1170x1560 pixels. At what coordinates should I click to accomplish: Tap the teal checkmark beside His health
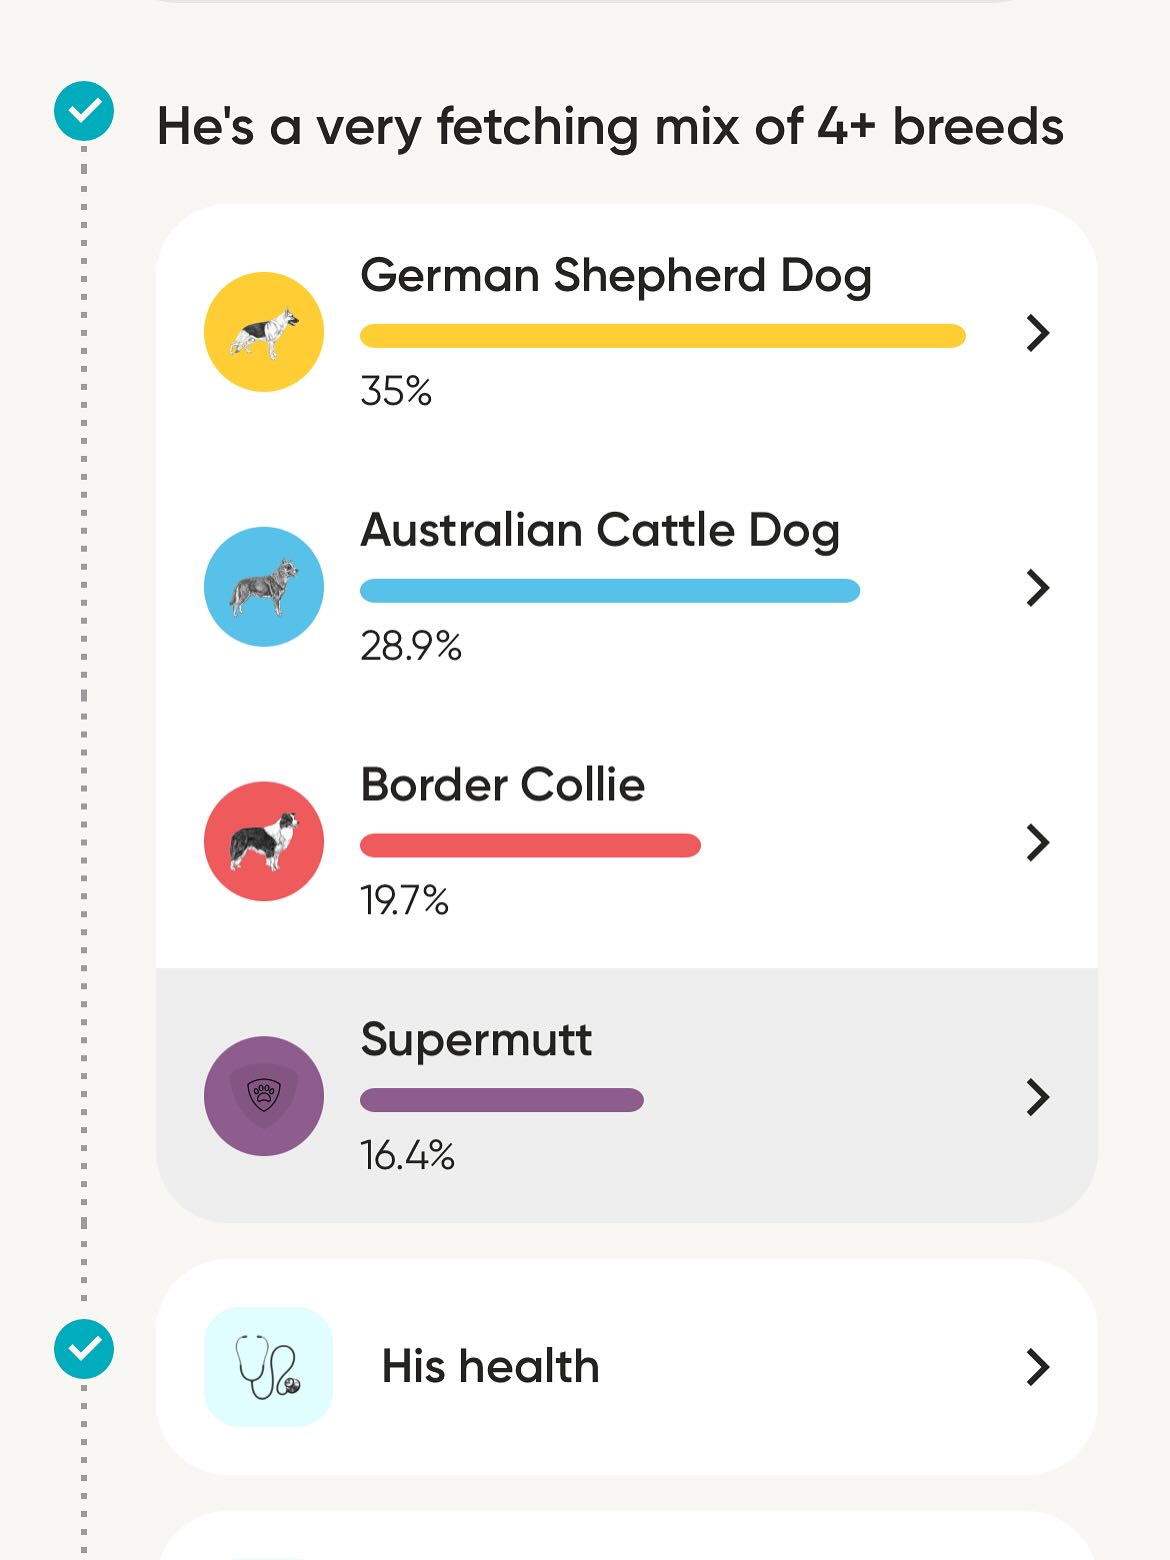tap(84, 1349)
